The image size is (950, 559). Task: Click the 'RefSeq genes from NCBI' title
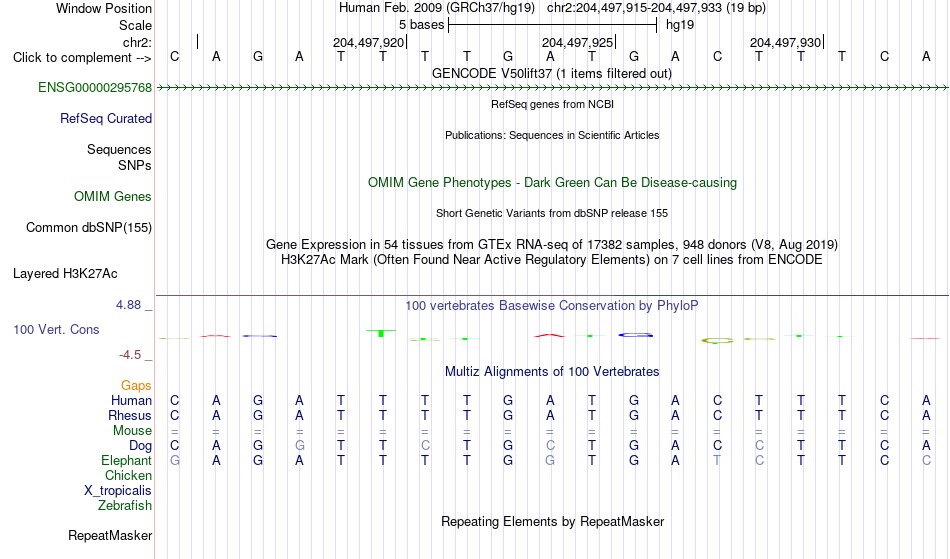click(x=553, y=104)
